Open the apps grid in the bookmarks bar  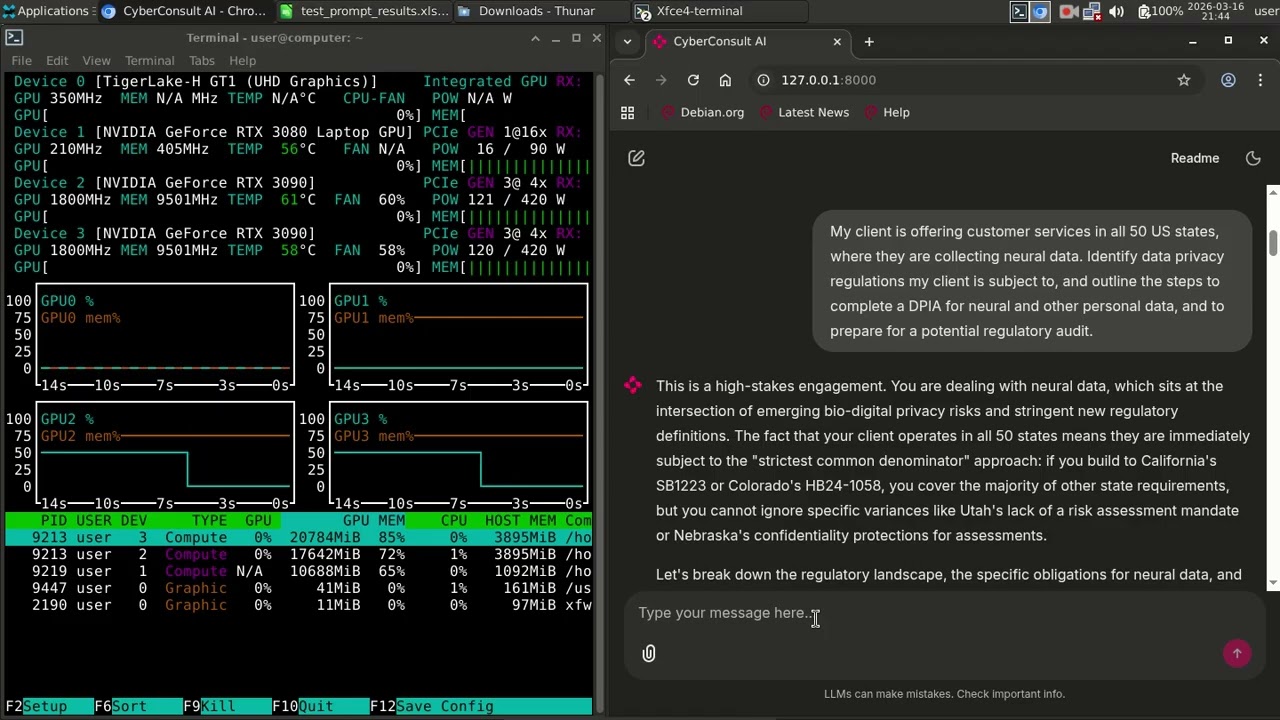click(628, 113)
